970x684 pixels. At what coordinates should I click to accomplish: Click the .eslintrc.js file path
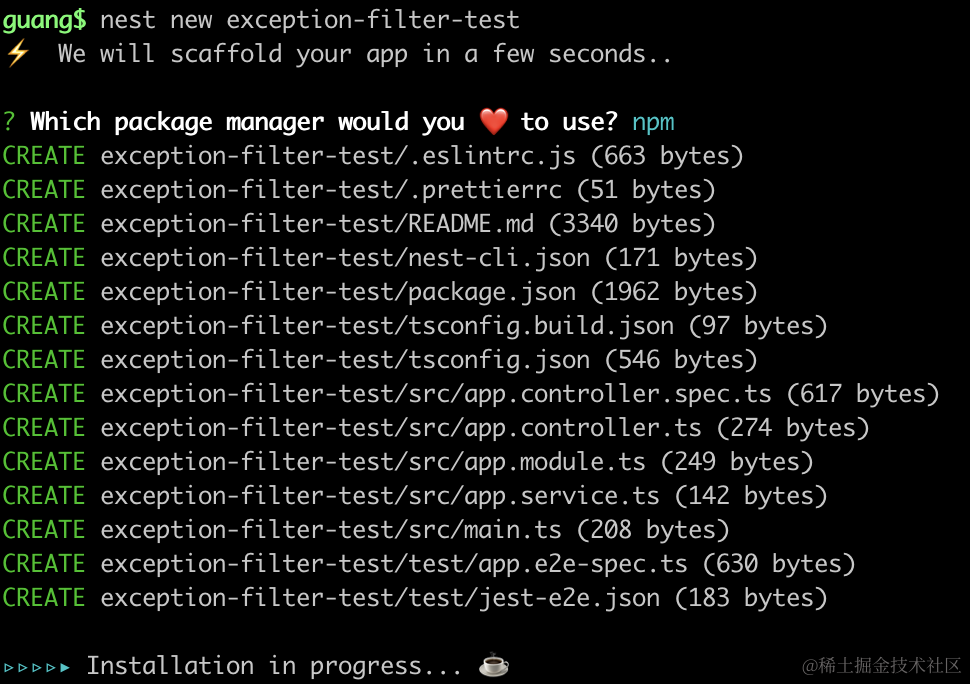click(338, 156)
